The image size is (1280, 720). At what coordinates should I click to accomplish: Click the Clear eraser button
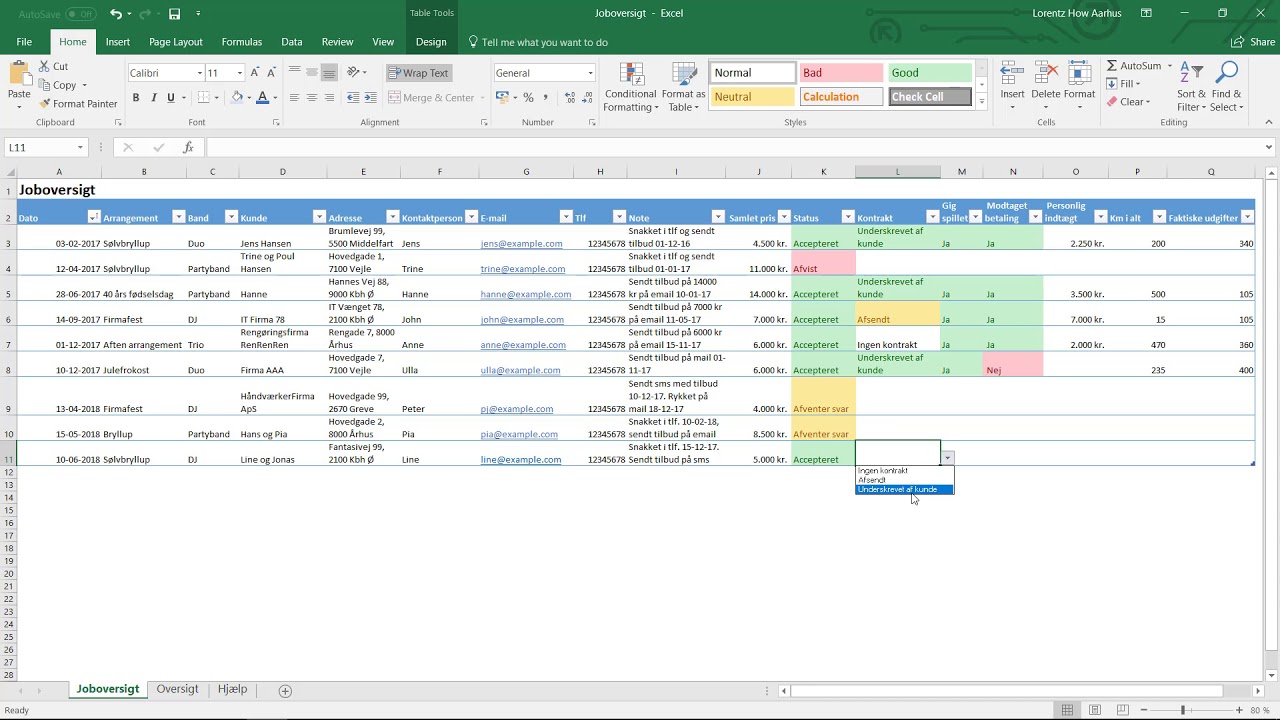[1129, 102]
